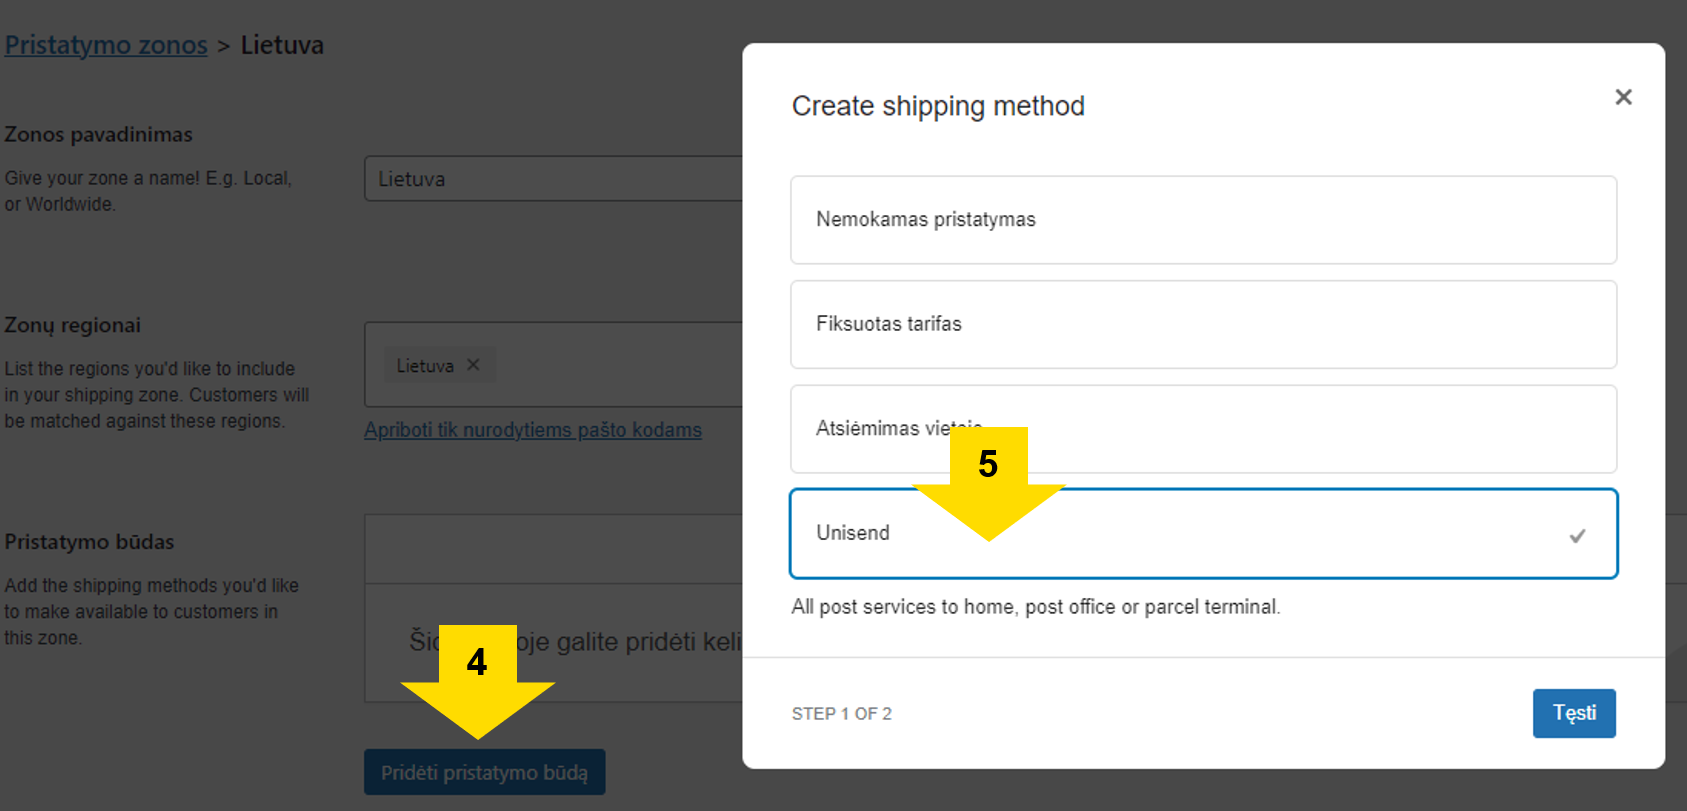Click the Create shipping method heading
Screen dimensions: 1687x811
938,106
